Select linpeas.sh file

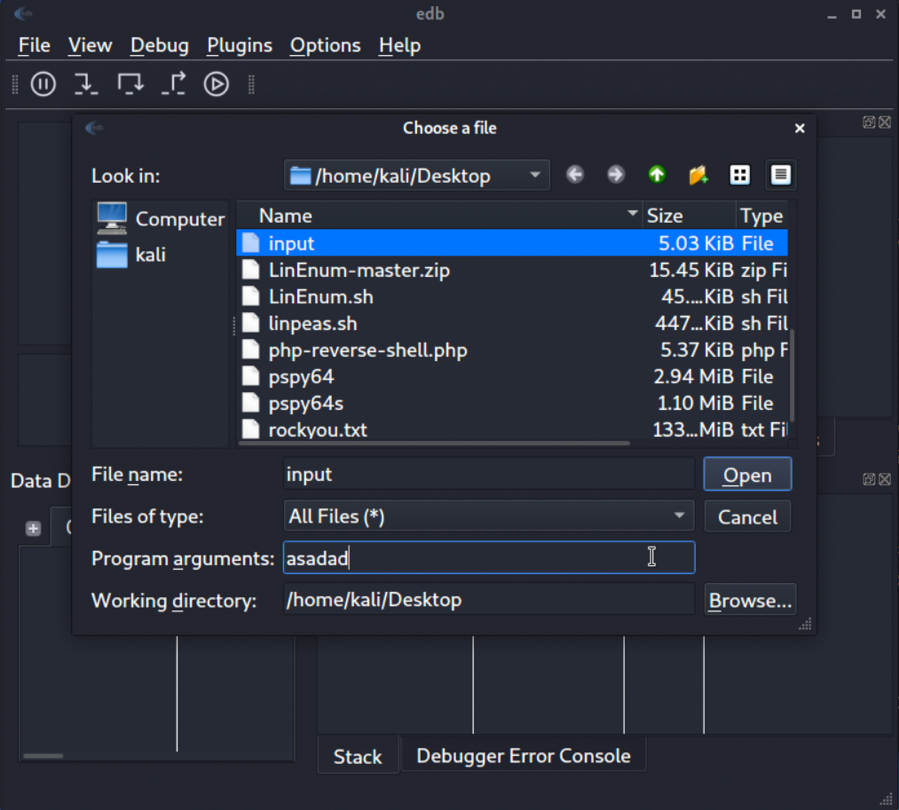[512, 323]
